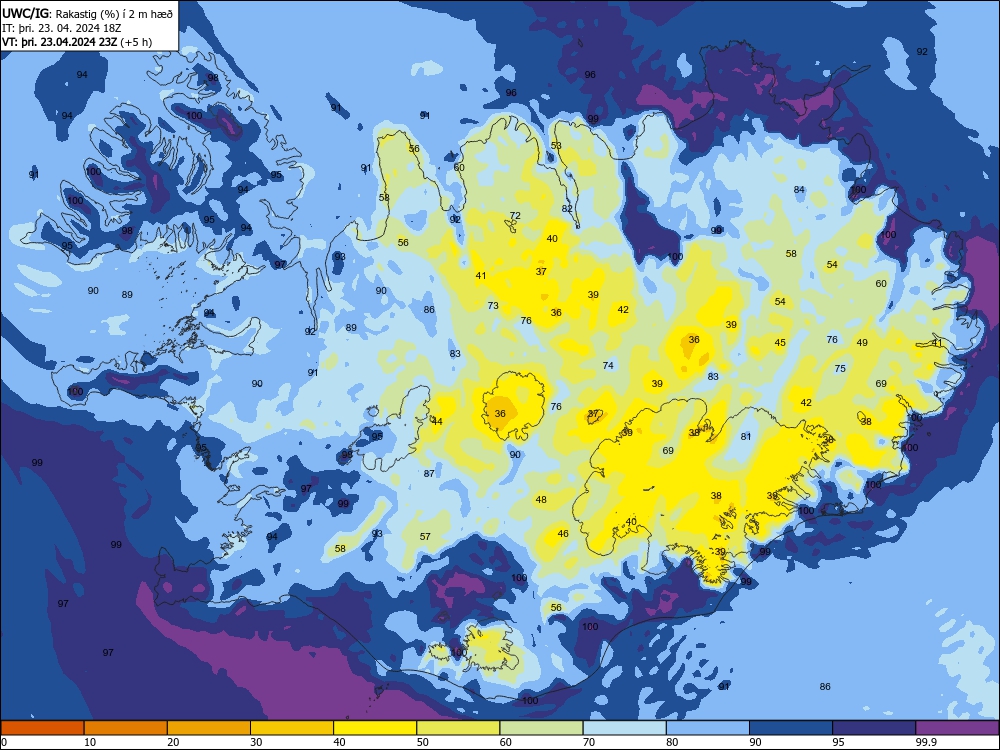Screen dimensions: 1000x750
Task: Click the value "46" on the map
Action: (562, 534)
